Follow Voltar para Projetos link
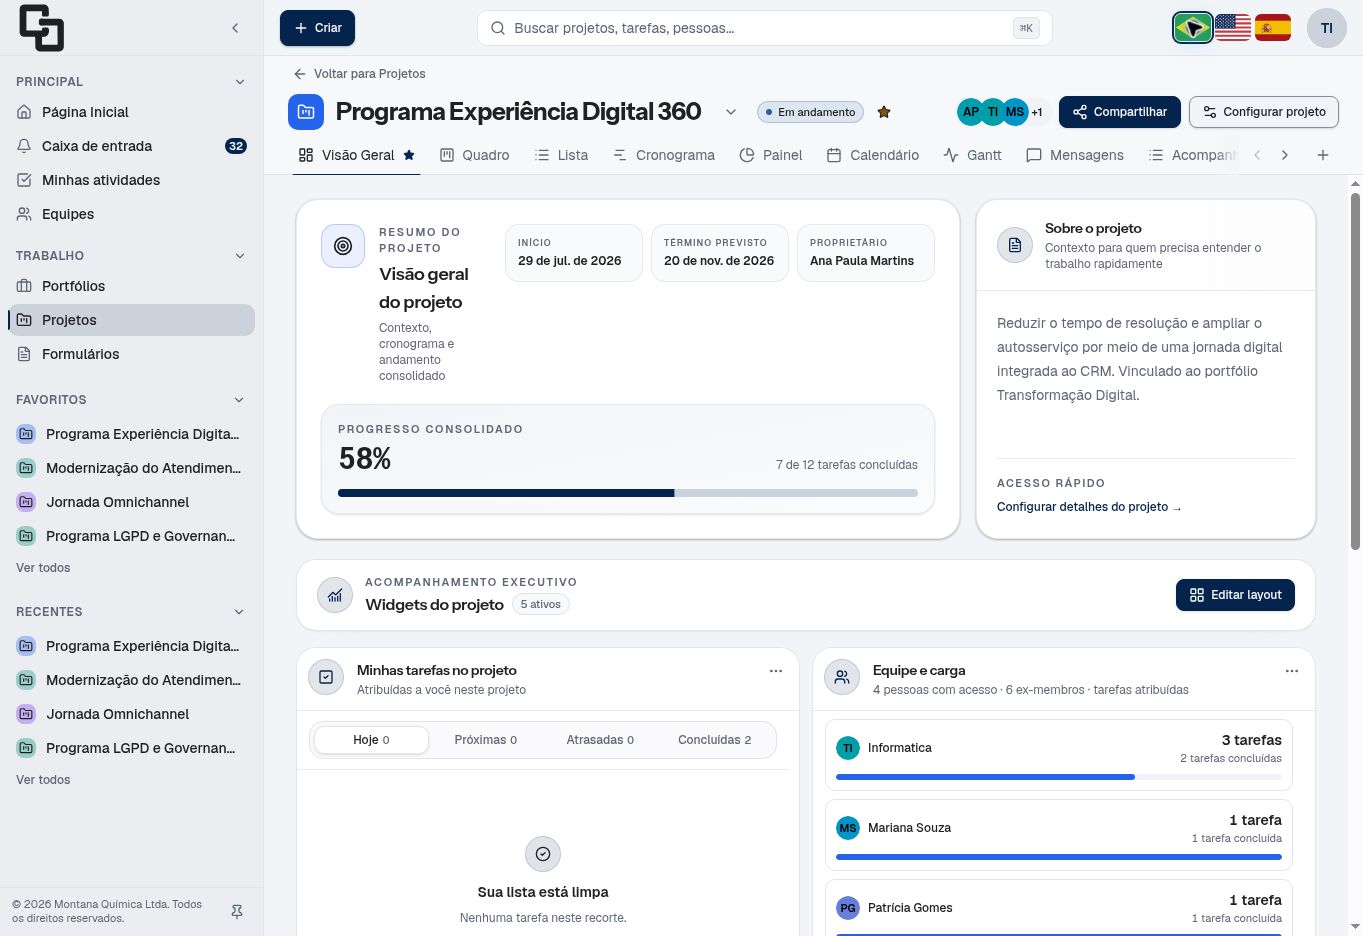Viewport: 1363px width, 936px height. click(x=360, y=74)
